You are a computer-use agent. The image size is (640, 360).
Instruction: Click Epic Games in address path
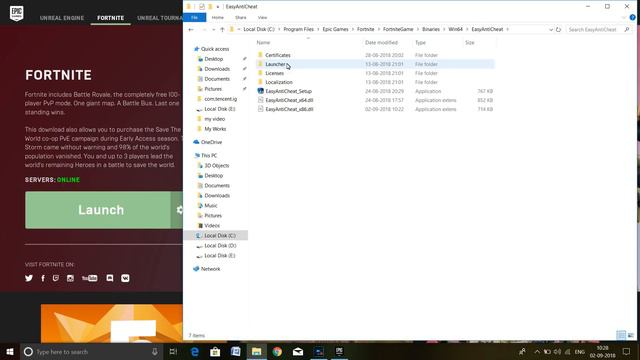[x=335, y=29]
